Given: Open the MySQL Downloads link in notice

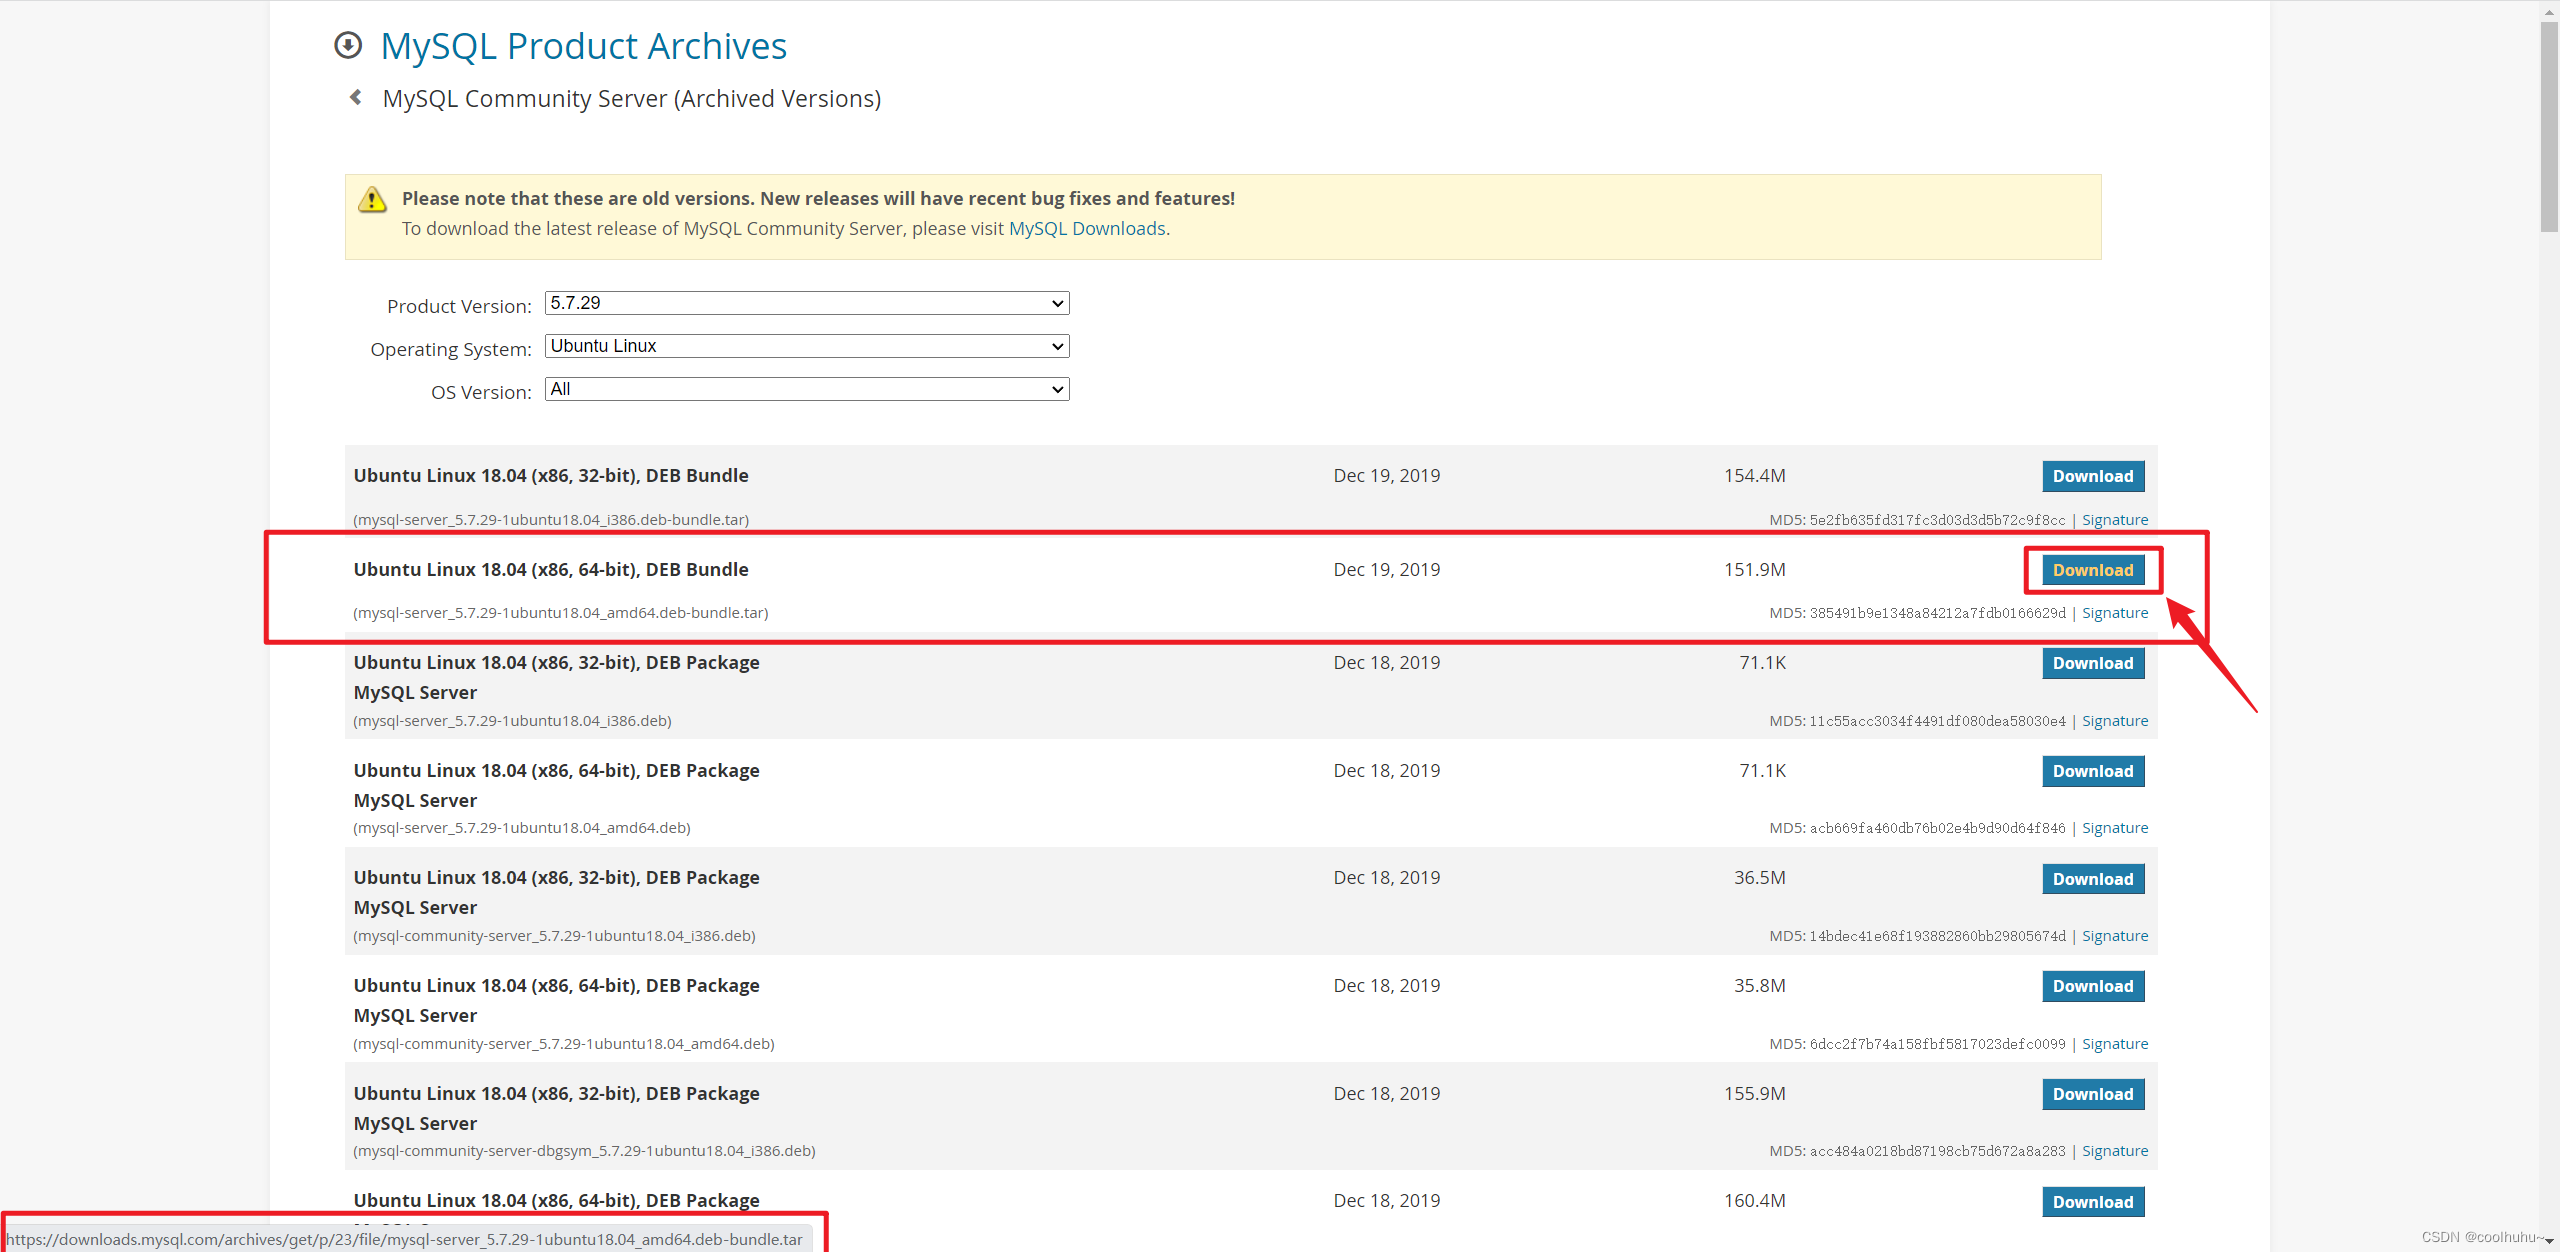Looking at the screenshot, I should coord(1087,229).
